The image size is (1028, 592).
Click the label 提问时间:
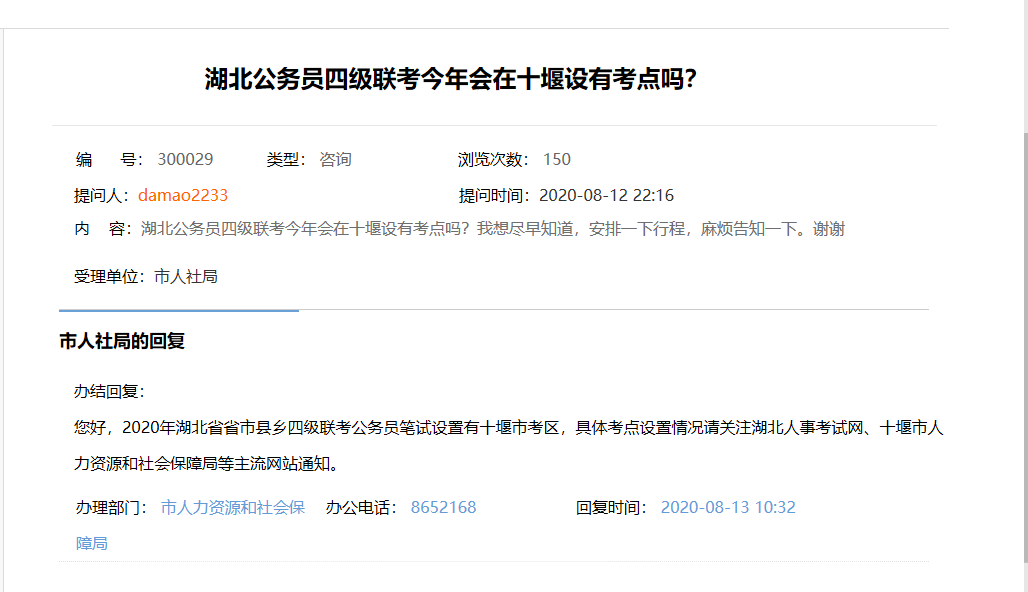click(495, 195)
